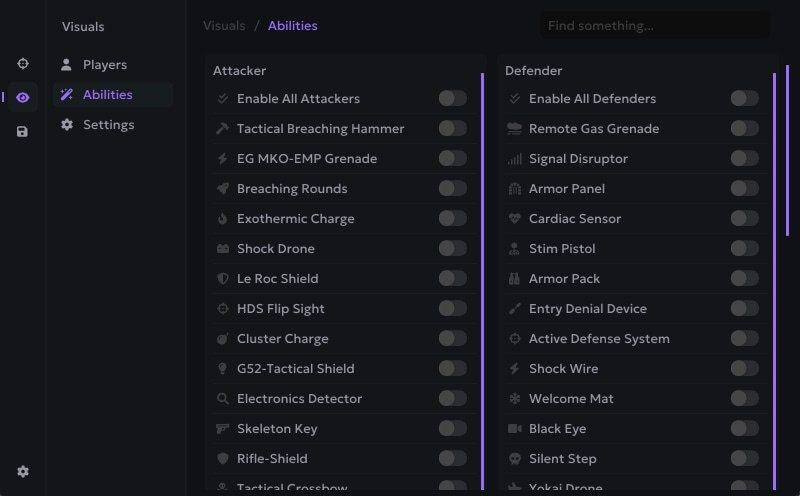Click the heart icon beside Cardiac Sensor

(515, 219)
